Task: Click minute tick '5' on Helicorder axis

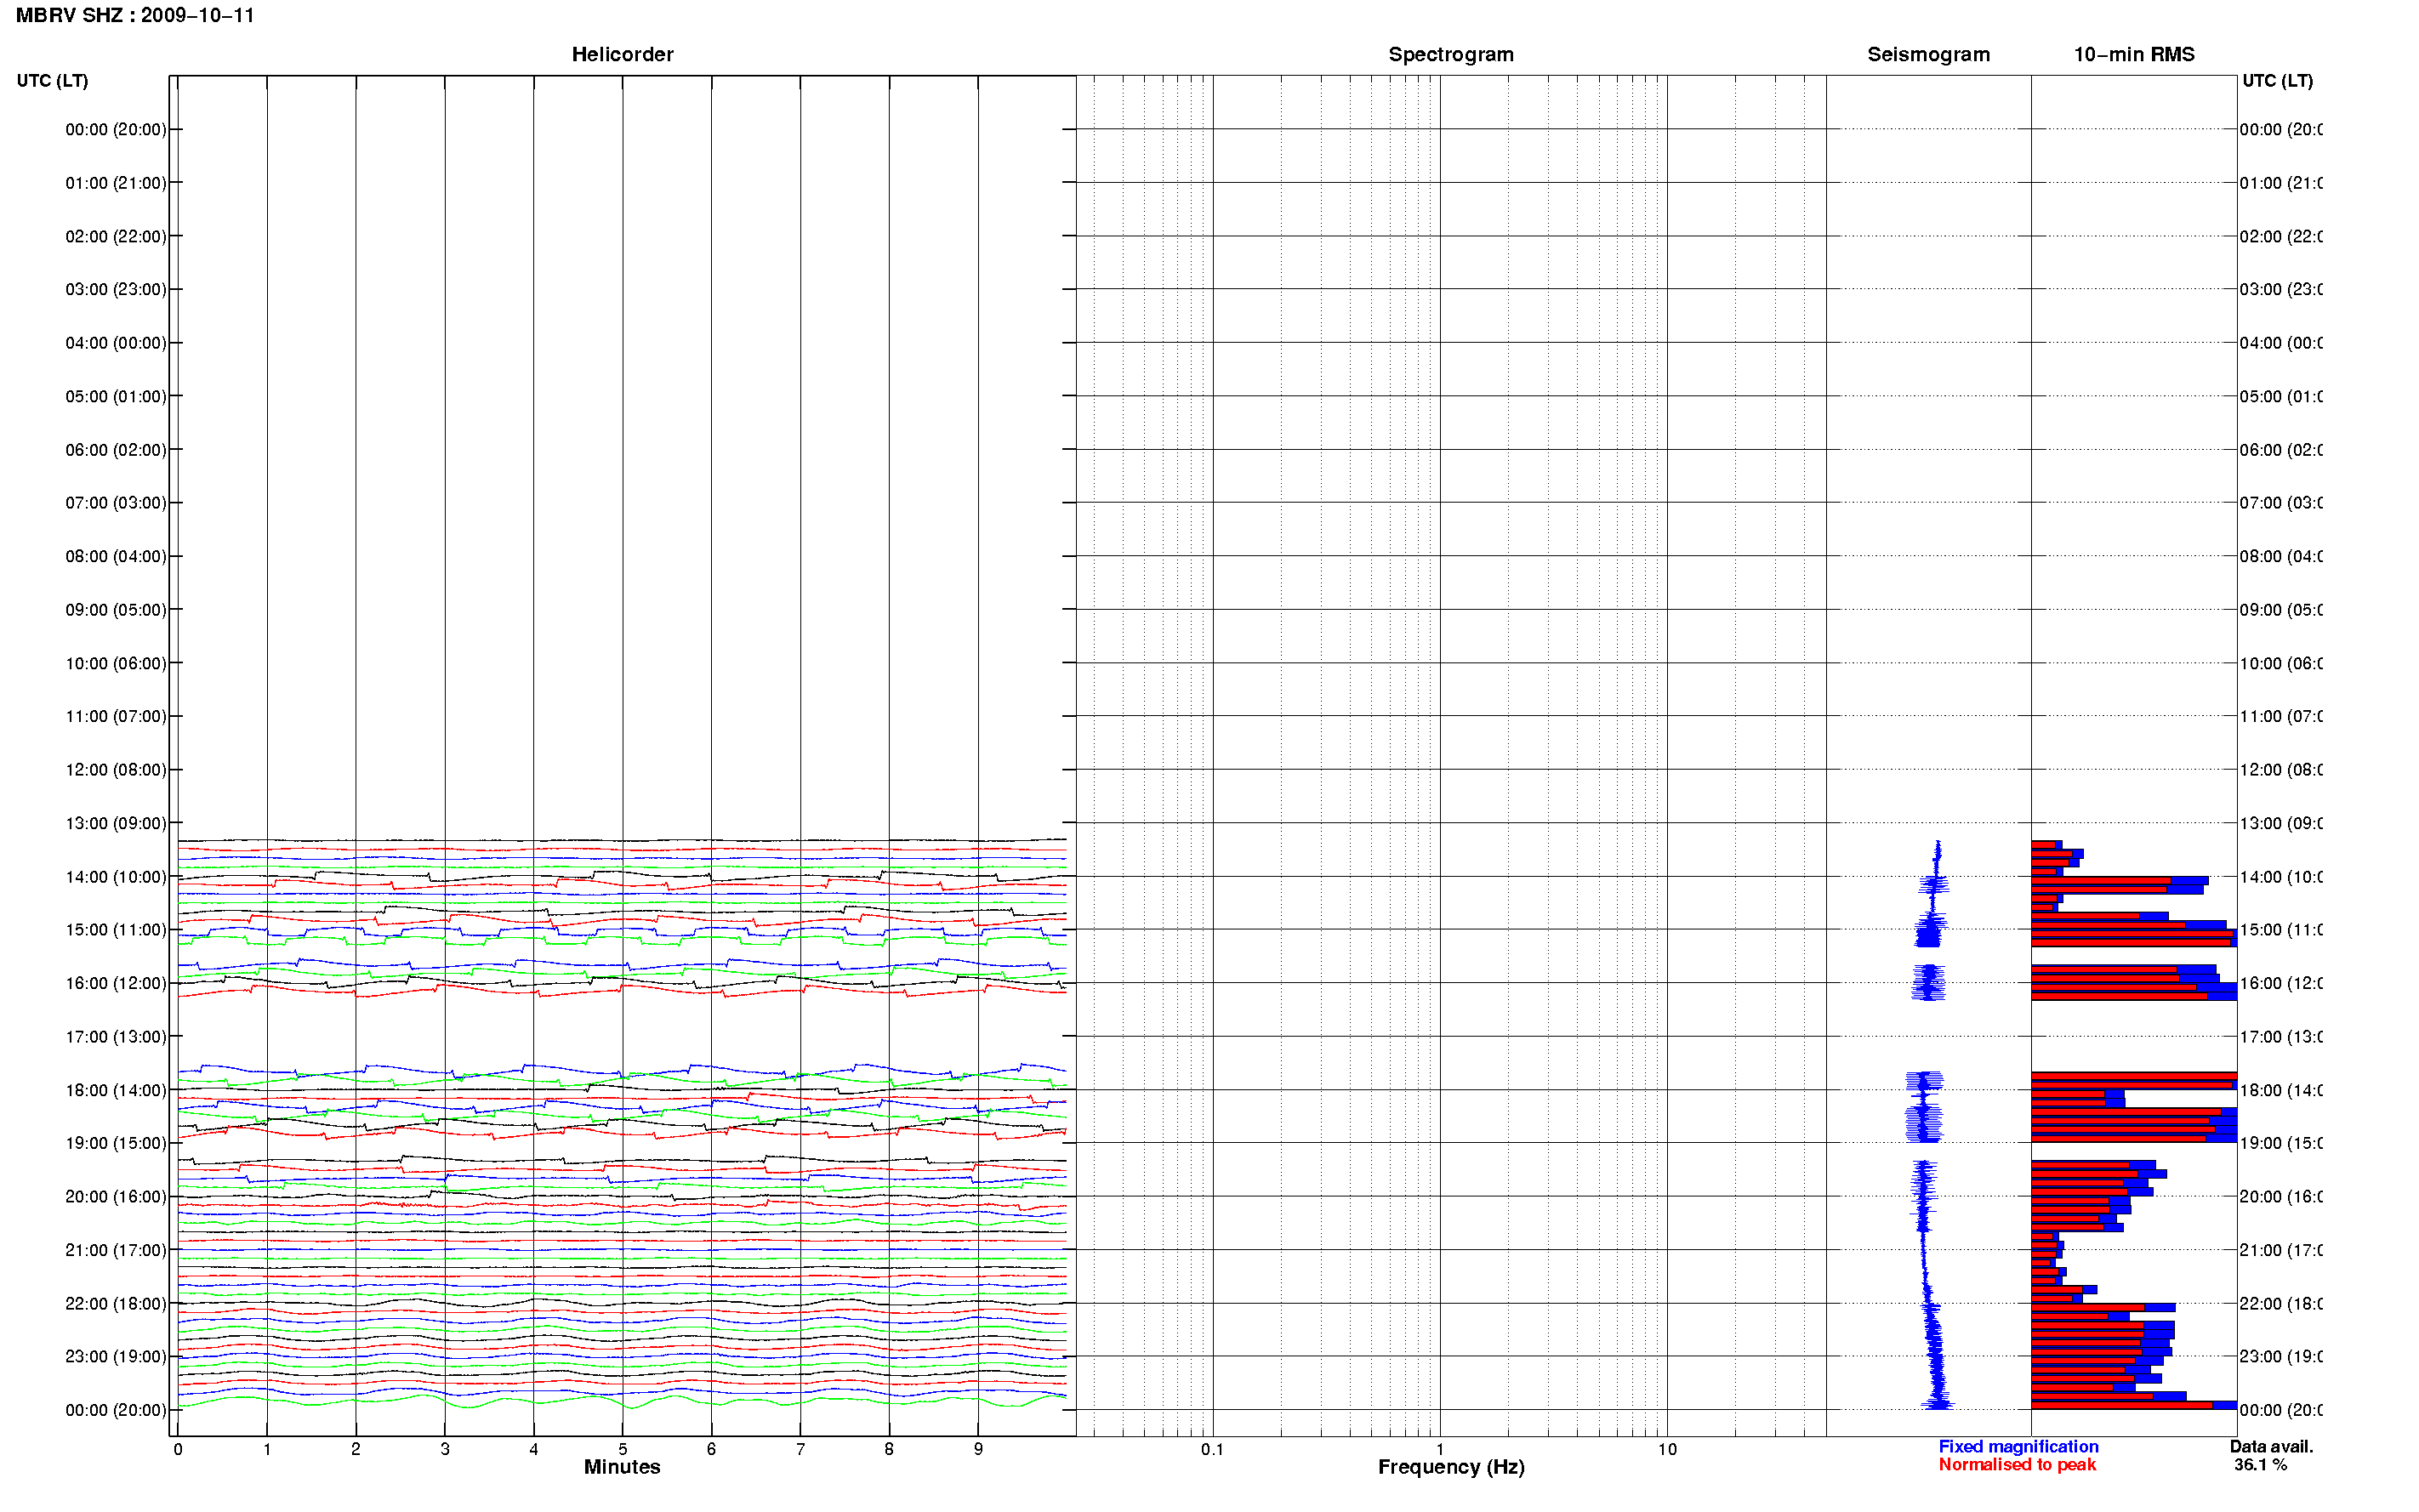Action: [x=623, y=1449]
